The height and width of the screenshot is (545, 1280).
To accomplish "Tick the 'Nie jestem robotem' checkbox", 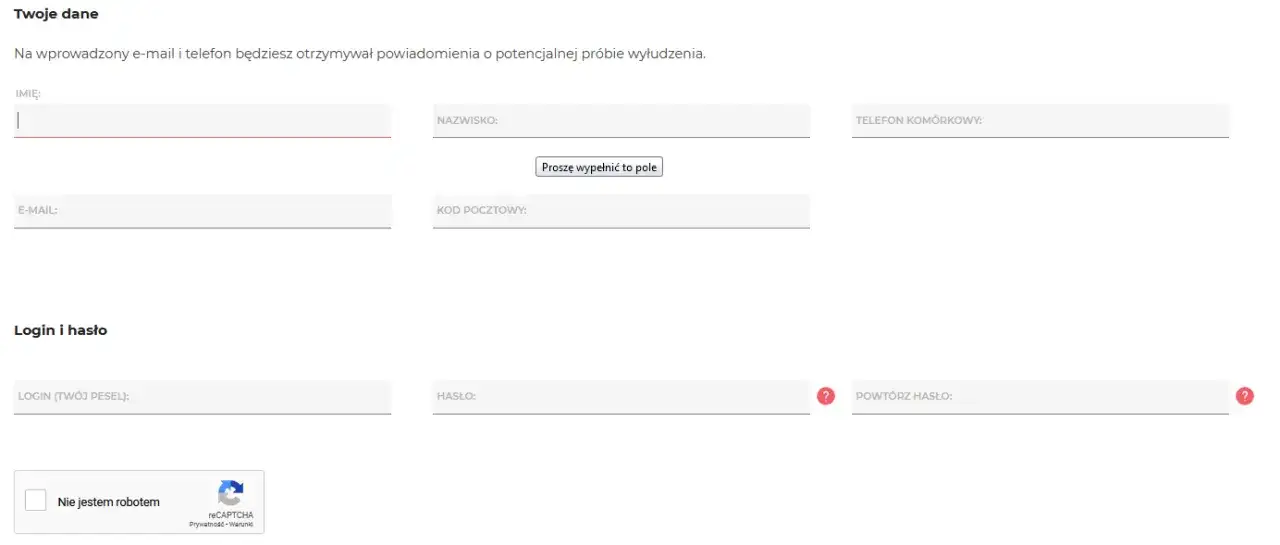I will click(36, 501).
